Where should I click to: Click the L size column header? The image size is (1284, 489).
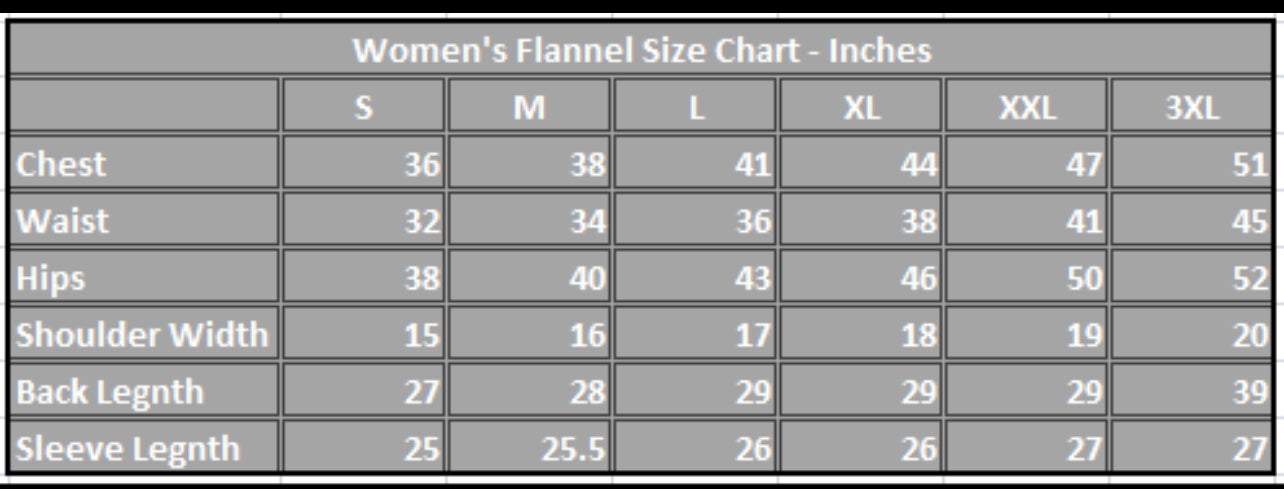click(x=696, y=107)
